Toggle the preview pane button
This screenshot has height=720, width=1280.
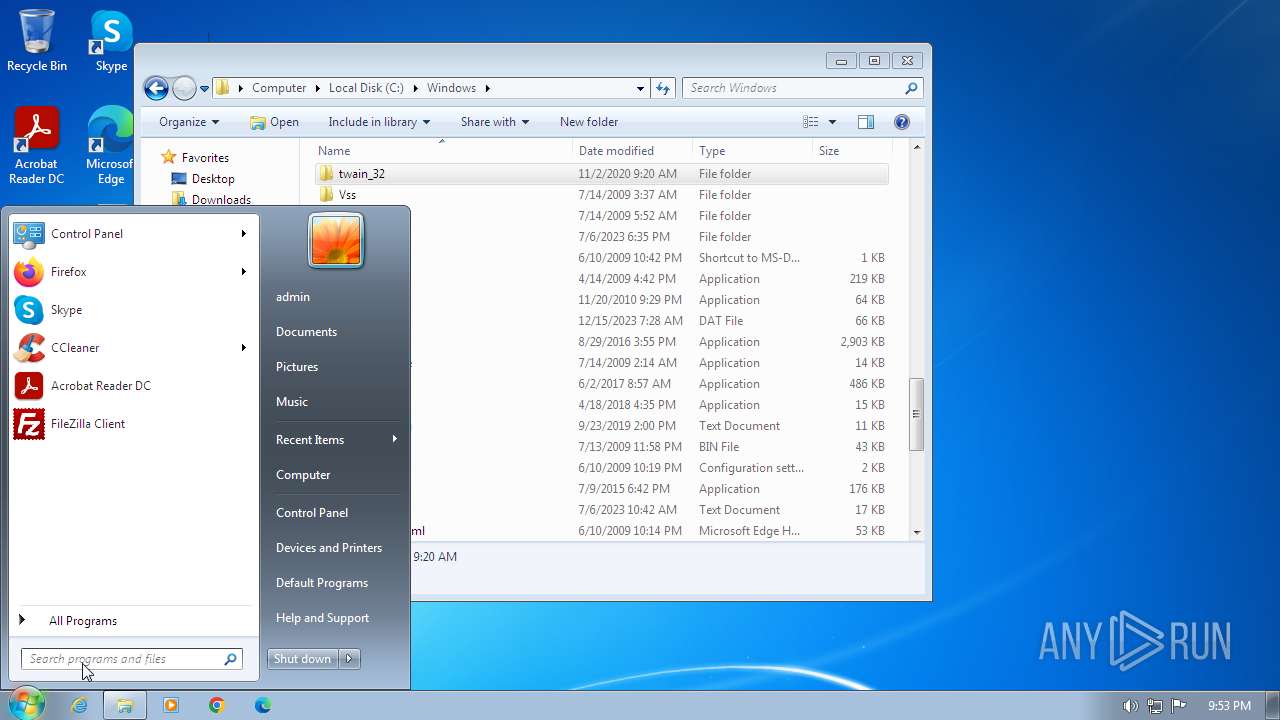click(866, 122)
